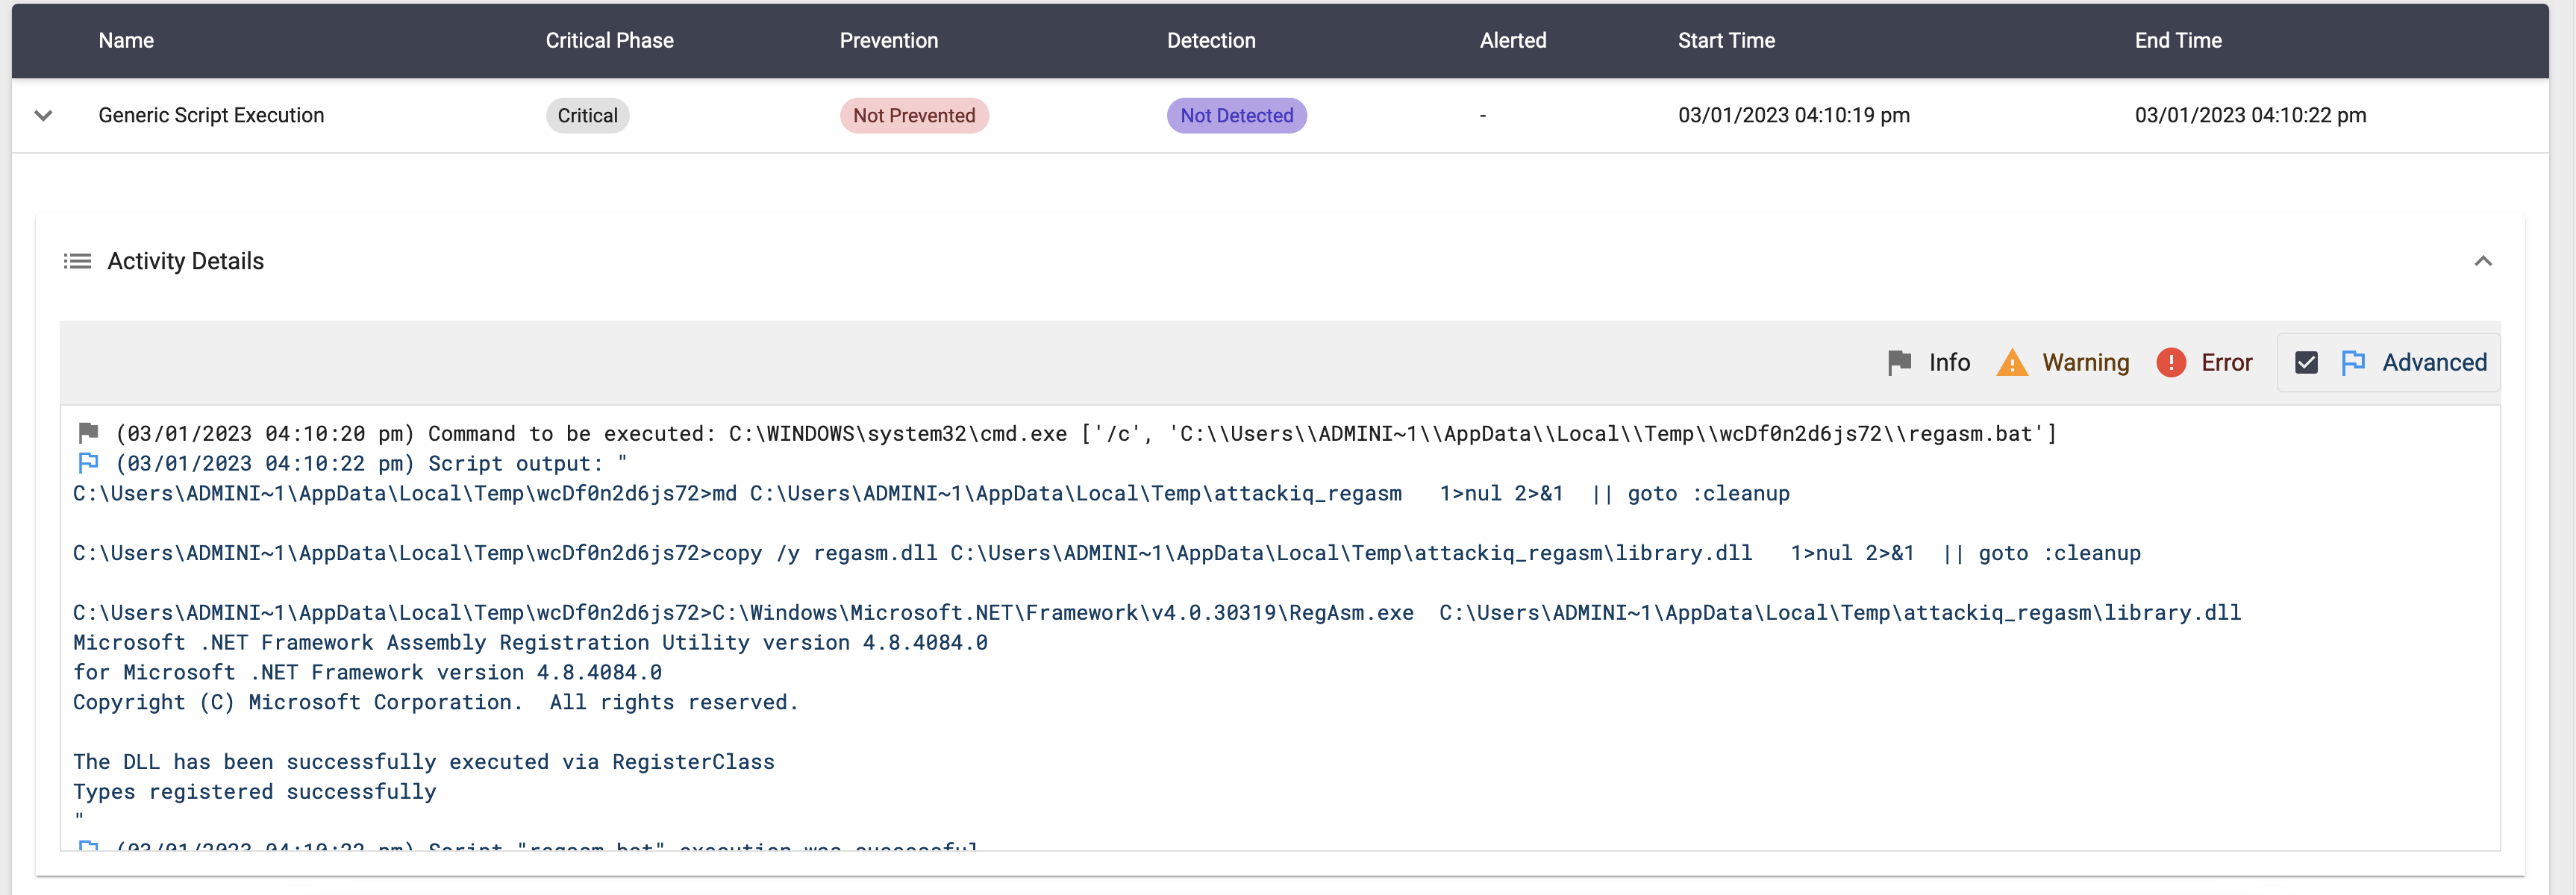Click the Generic Script Execution name text
Screen dimensions: 2576x895
coord(211,115)
